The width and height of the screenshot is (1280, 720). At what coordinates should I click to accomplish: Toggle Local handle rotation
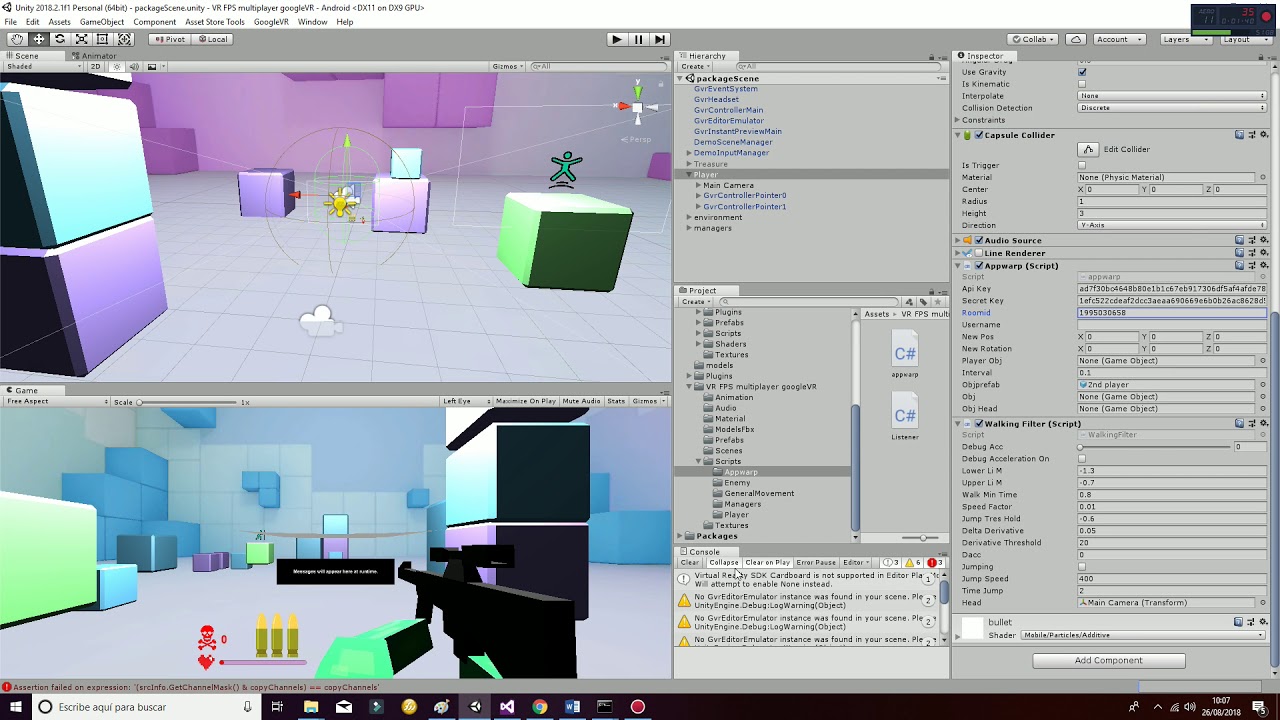point(213,39)
